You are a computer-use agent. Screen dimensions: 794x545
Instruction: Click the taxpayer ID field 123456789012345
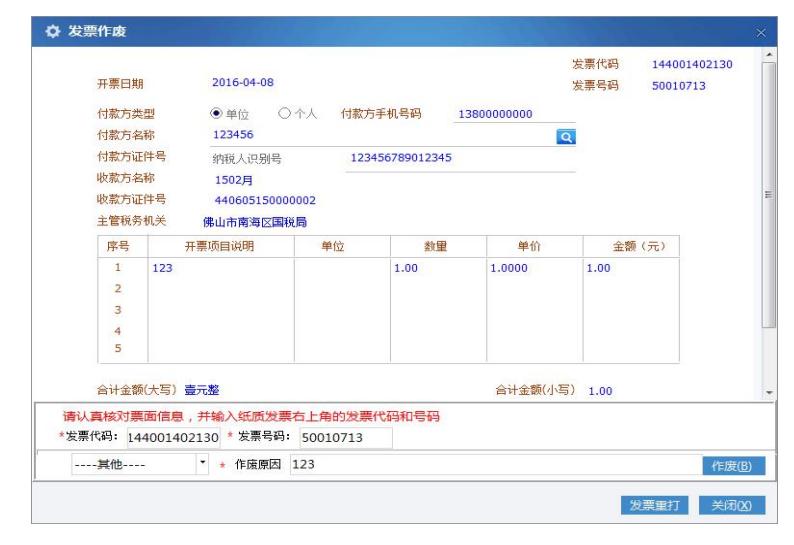click(x=460, y=159)
